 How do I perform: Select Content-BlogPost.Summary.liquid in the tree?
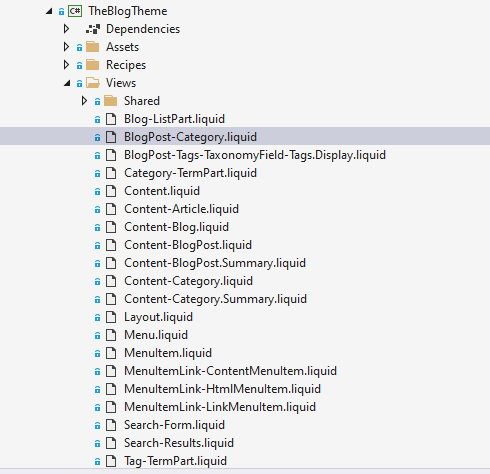(x=215, y=263)
